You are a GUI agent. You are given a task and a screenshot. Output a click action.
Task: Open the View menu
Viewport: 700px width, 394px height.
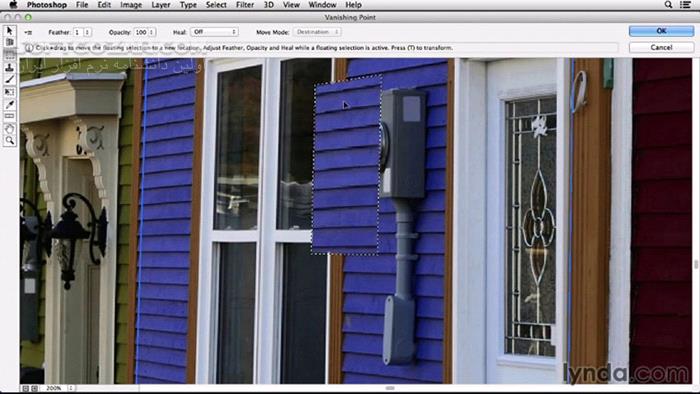291,5
